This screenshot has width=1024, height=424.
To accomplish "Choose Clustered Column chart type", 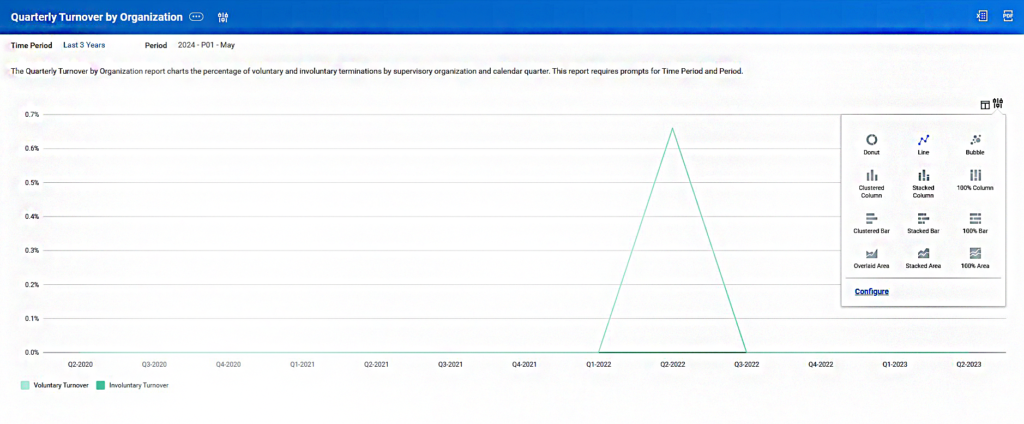I will tap(871, 184).
